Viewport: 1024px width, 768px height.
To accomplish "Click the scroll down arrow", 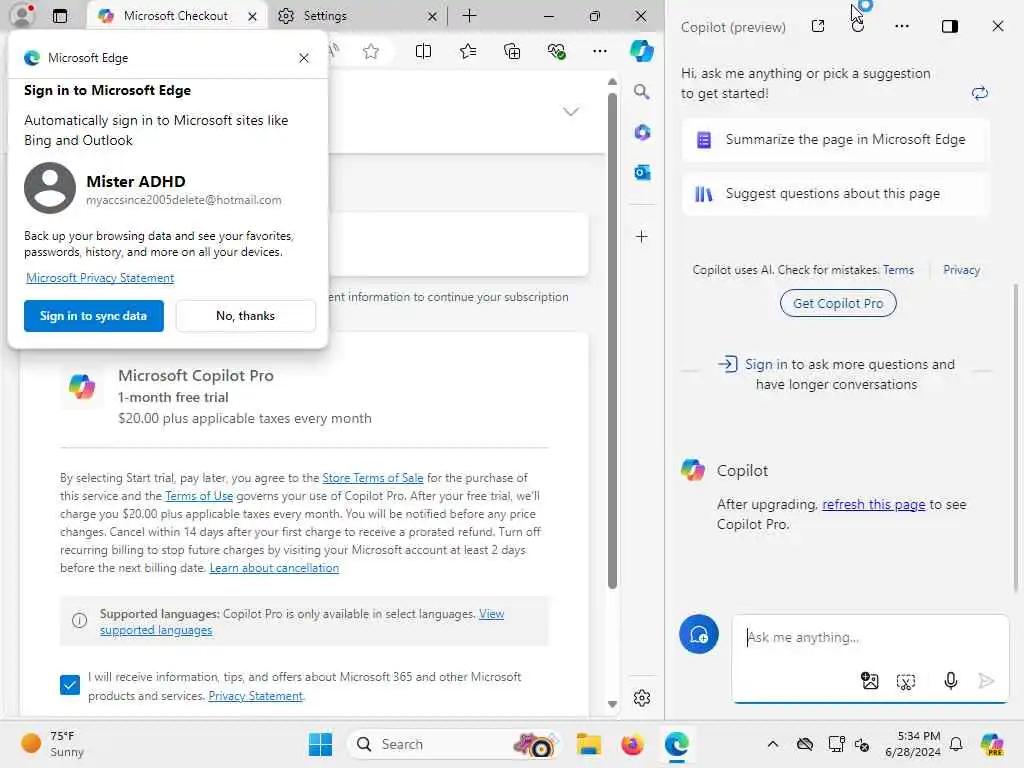I will (x=612, y=704).
